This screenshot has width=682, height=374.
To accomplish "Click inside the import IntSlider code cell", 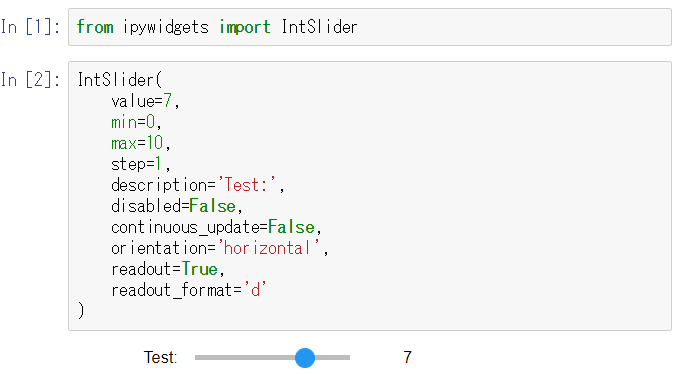I will 370,27.
